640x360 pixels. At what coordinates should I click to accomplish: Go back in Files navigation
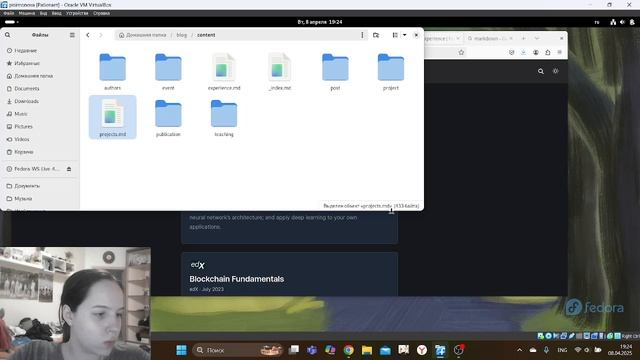click(88, 35)
